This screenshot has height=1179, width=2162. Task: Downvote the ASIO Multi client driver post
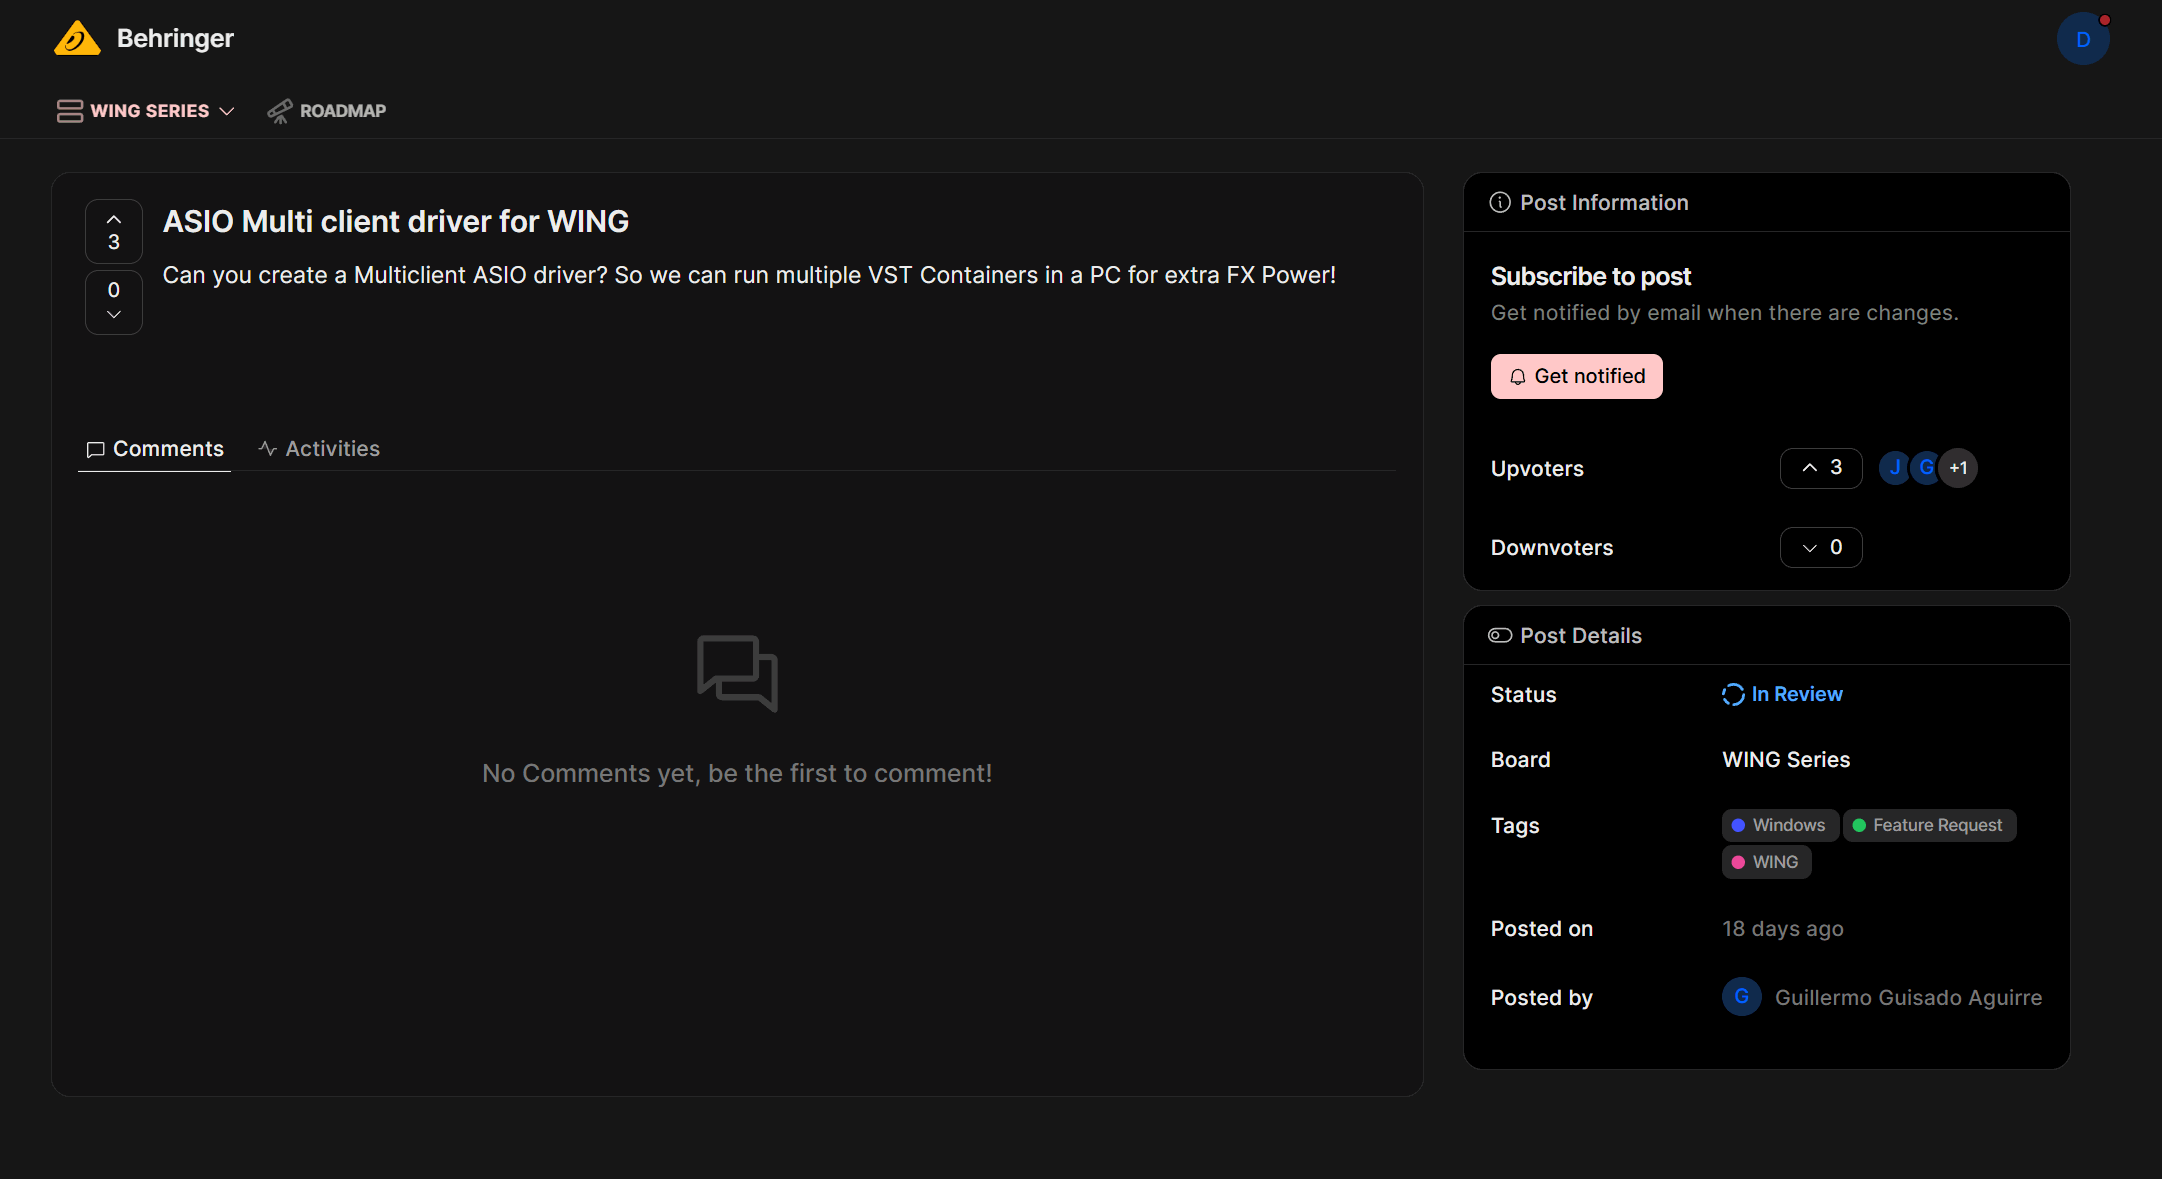pyautogui.click(x=114, y=302)
